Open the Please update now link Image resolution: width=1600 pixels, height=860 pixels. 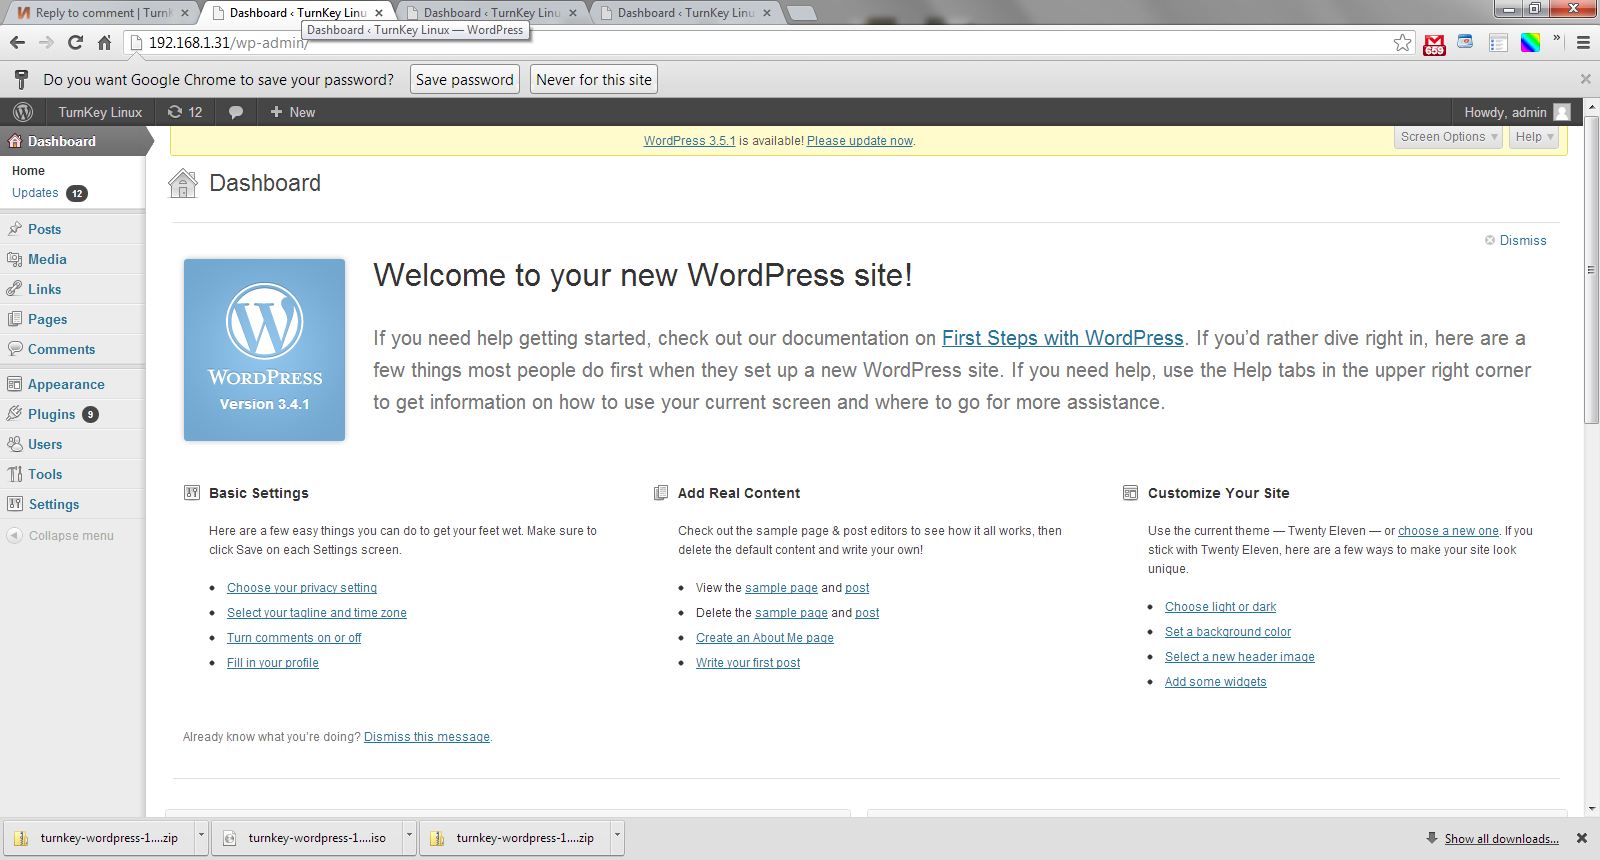point(859,141)
